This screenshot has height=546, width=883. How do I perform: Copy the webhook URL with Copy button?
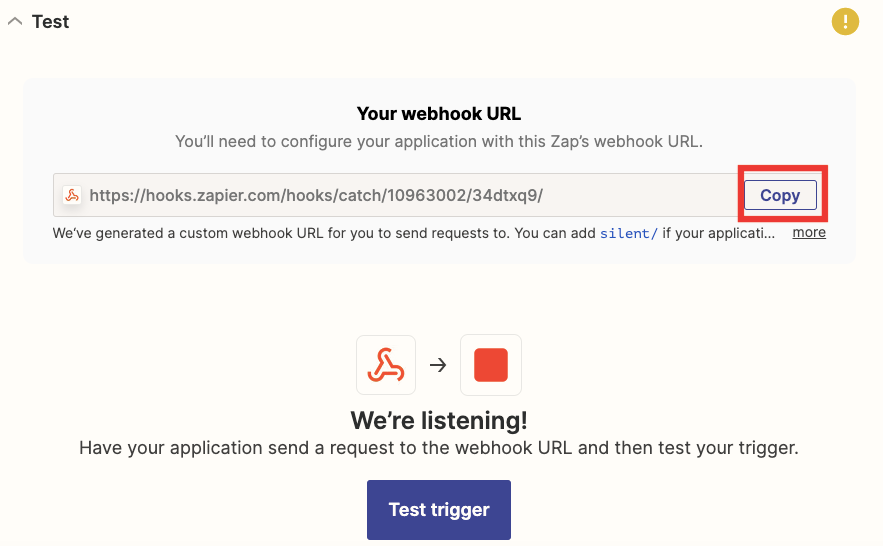click(780, 195)
